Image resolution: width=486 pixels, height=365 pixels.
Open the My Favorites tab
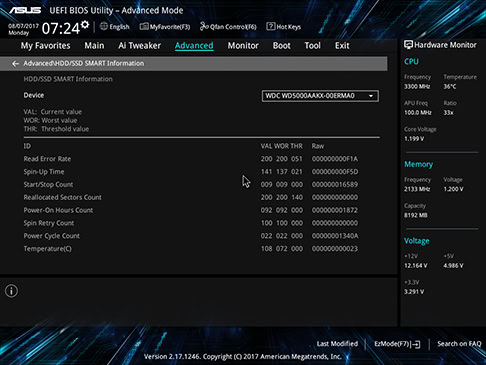(x=45, y=46)
